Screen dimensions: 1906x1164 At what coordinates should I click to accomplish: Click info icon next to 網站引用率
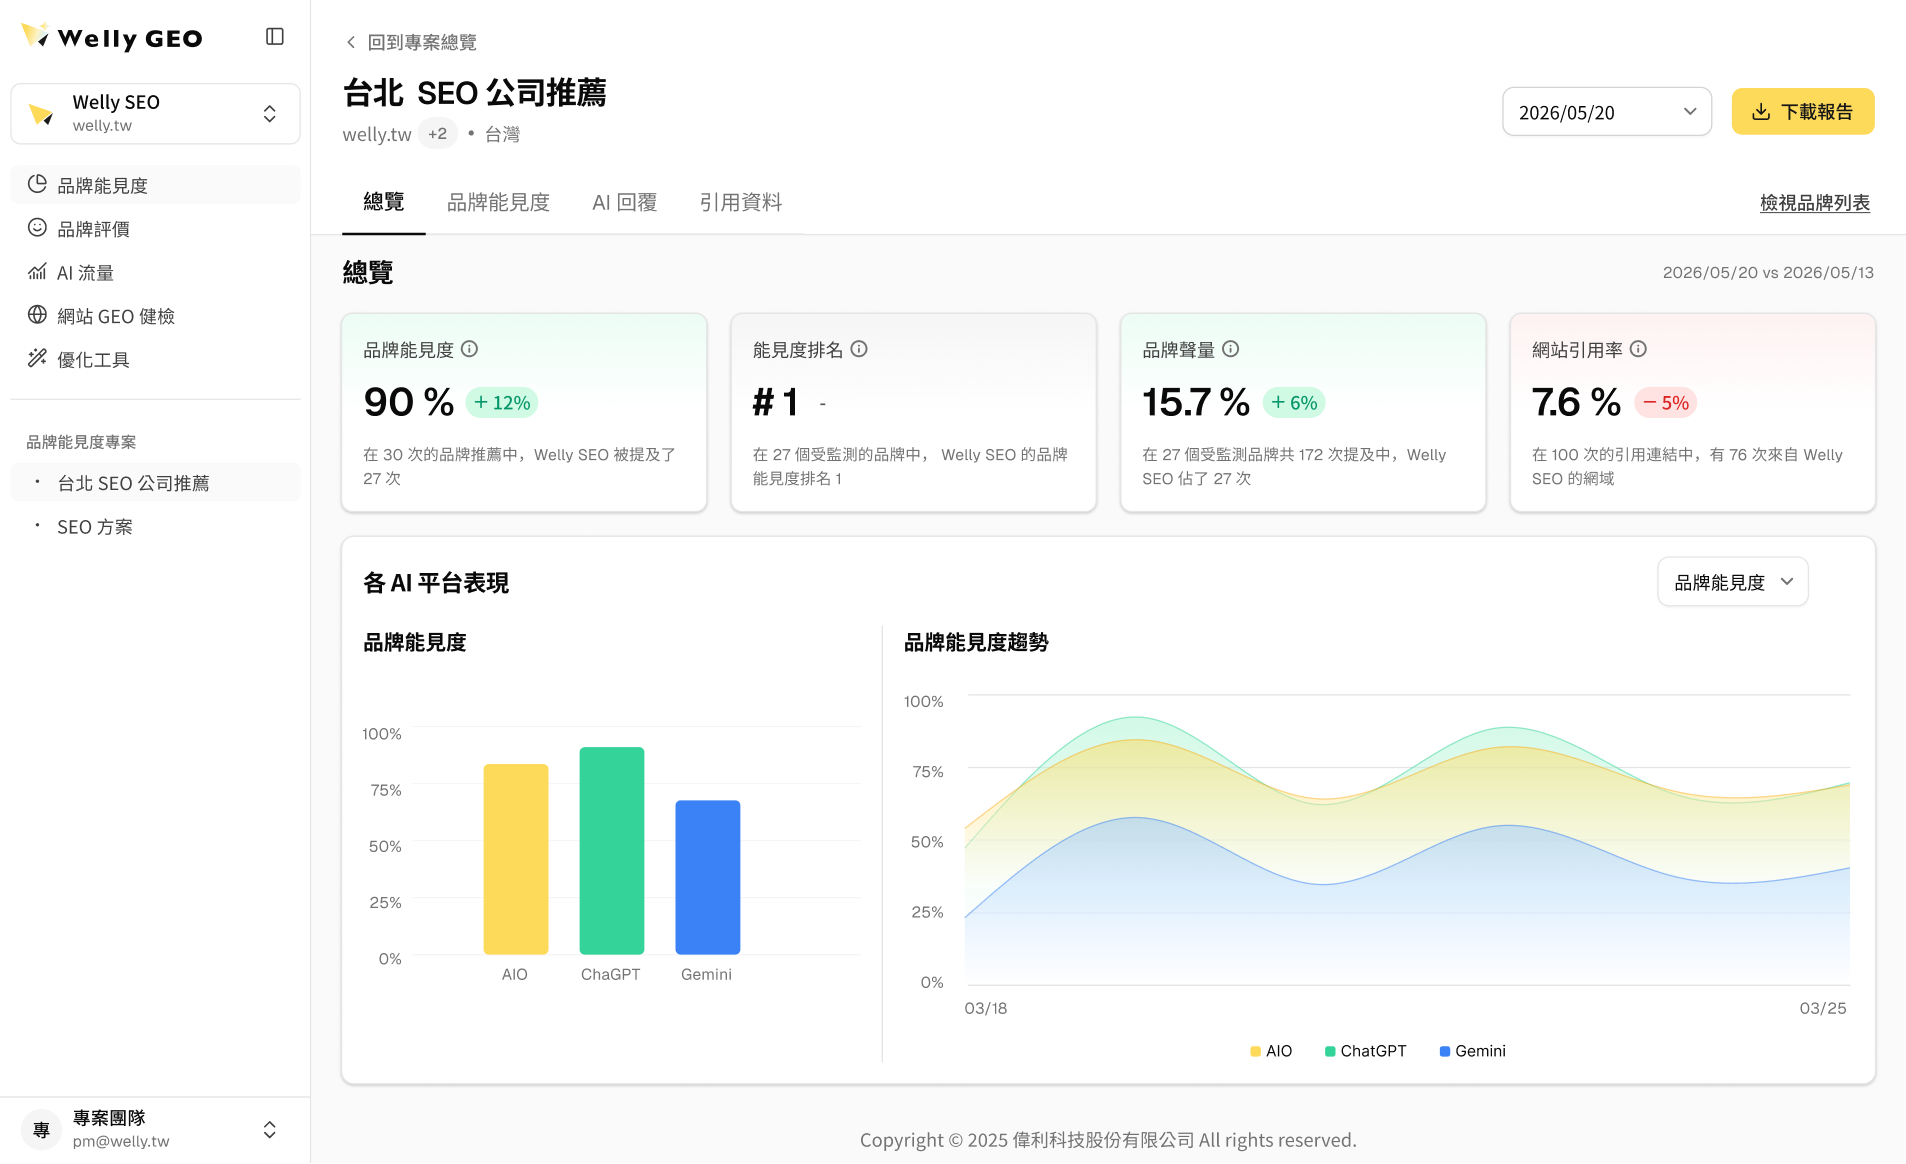(x=1638, y=349)
